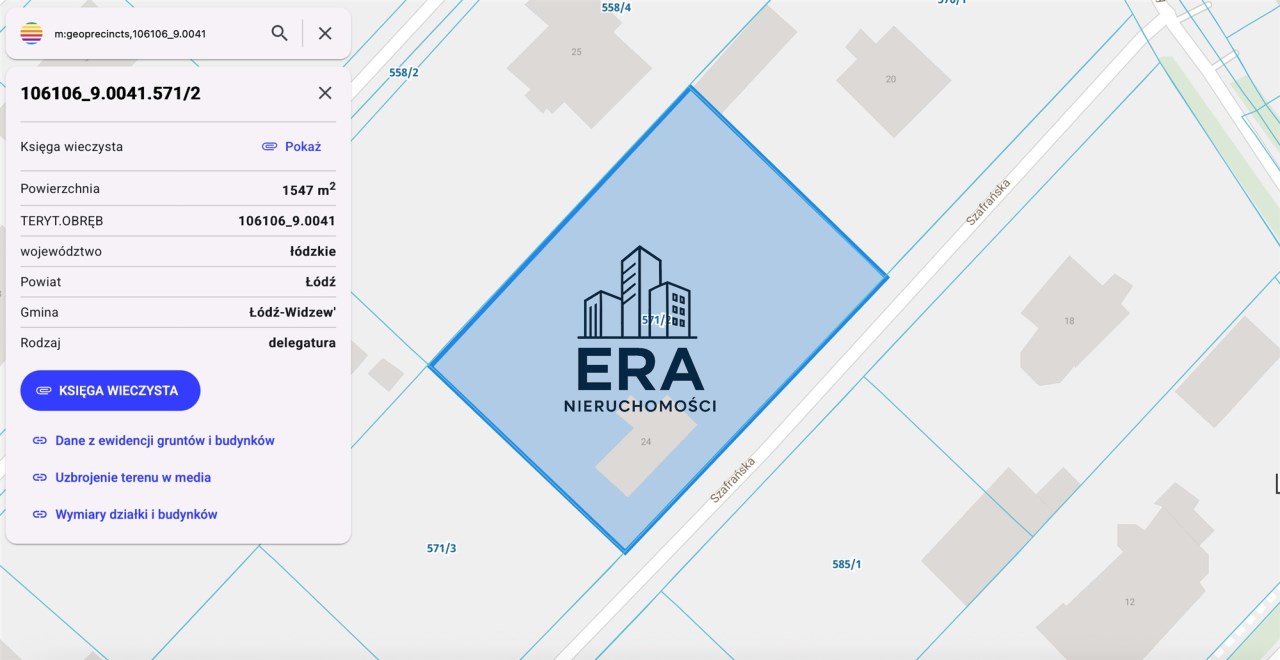The width and height of the screenshot is (1280, 660).
Task: Click parcel label 558/4 at top
Action: click(x=616, y=7)
